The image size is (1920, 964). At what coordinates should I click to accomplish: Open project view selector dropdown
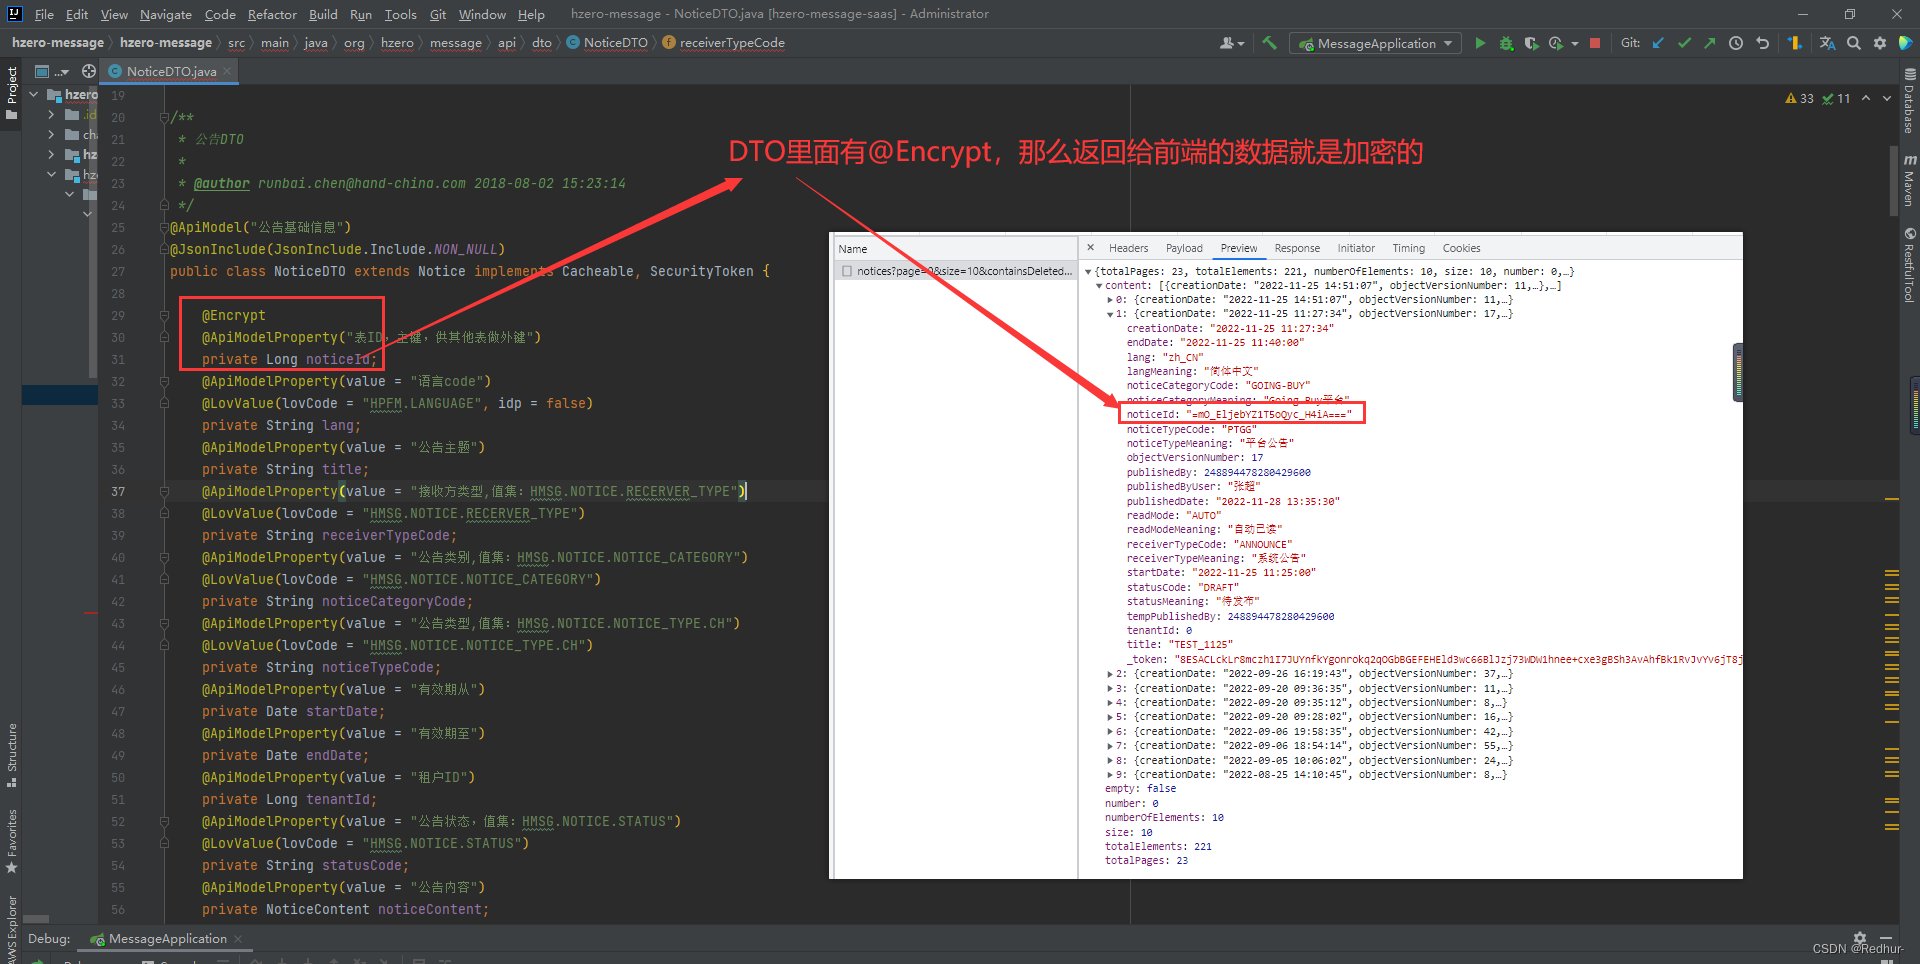[52, 71]
